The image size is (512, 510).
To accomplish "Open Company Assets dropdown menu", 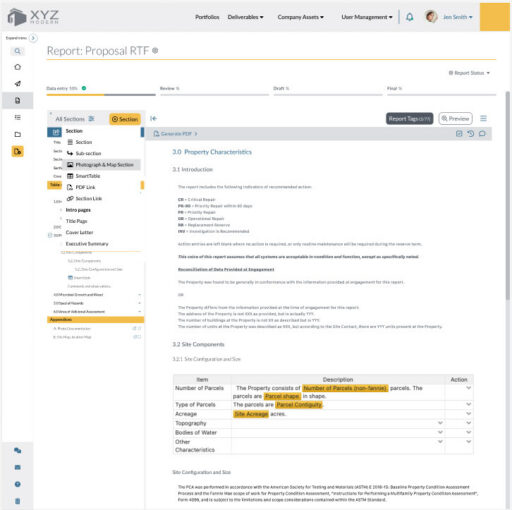I will pos(301,17).
